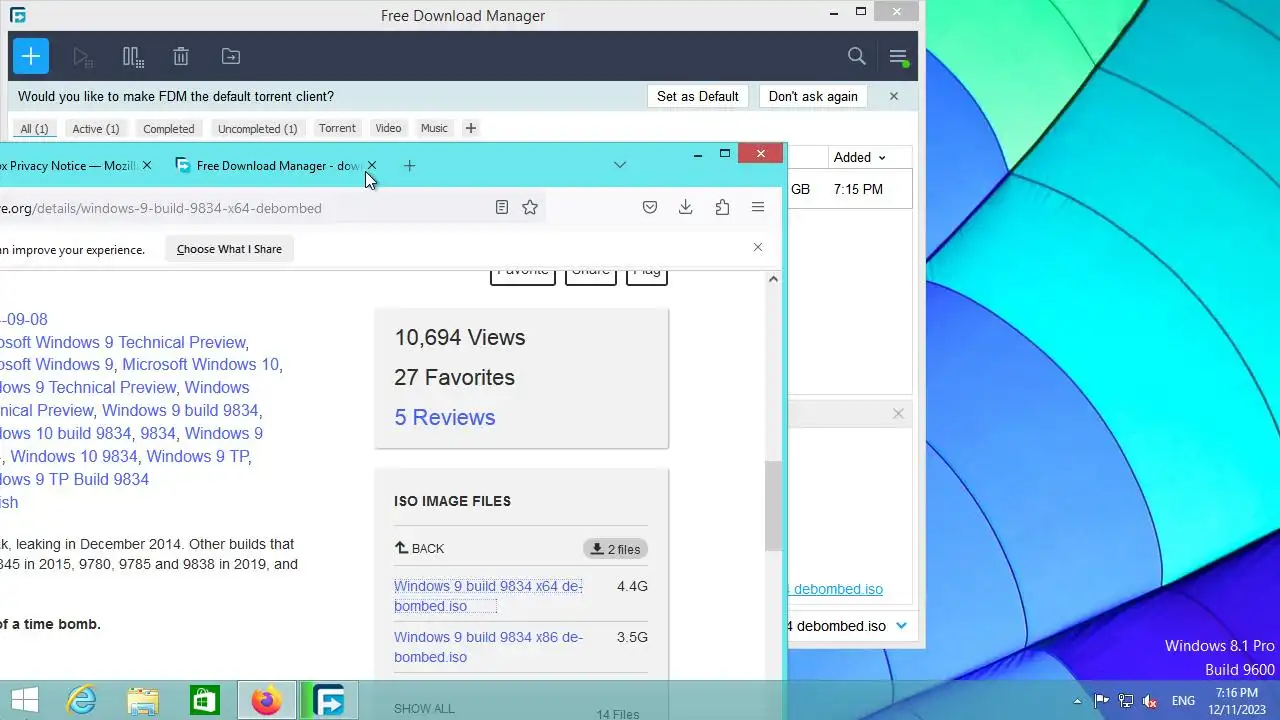Open File Explorer from taskbar
This screenshot has width=1280, height=720.
pos(143,701)
